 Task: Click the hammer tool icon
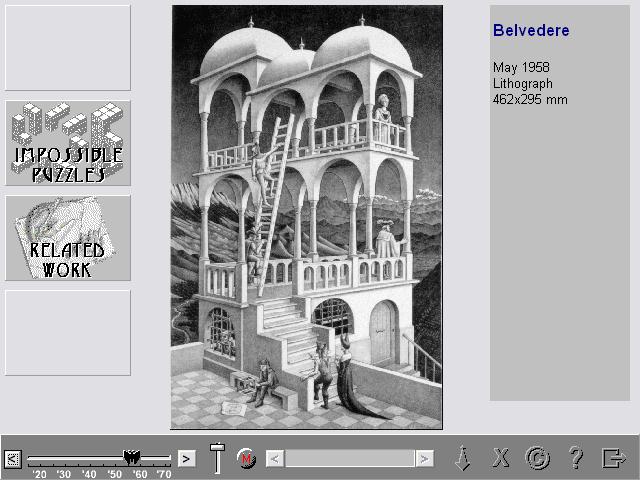pyautogui.click(x=218, y=458)
